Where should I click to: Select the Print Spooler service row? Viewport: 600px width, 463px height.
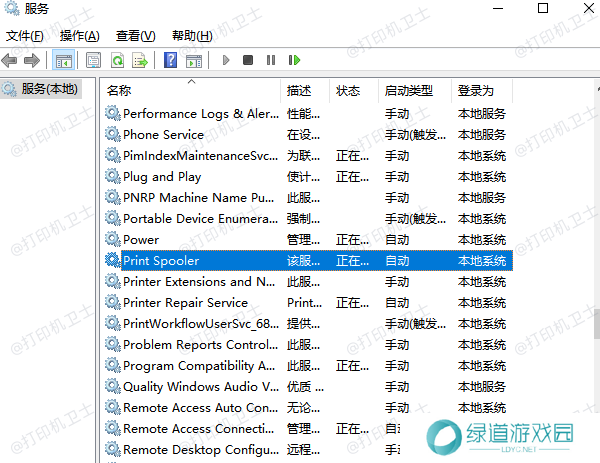pos(308,261)
